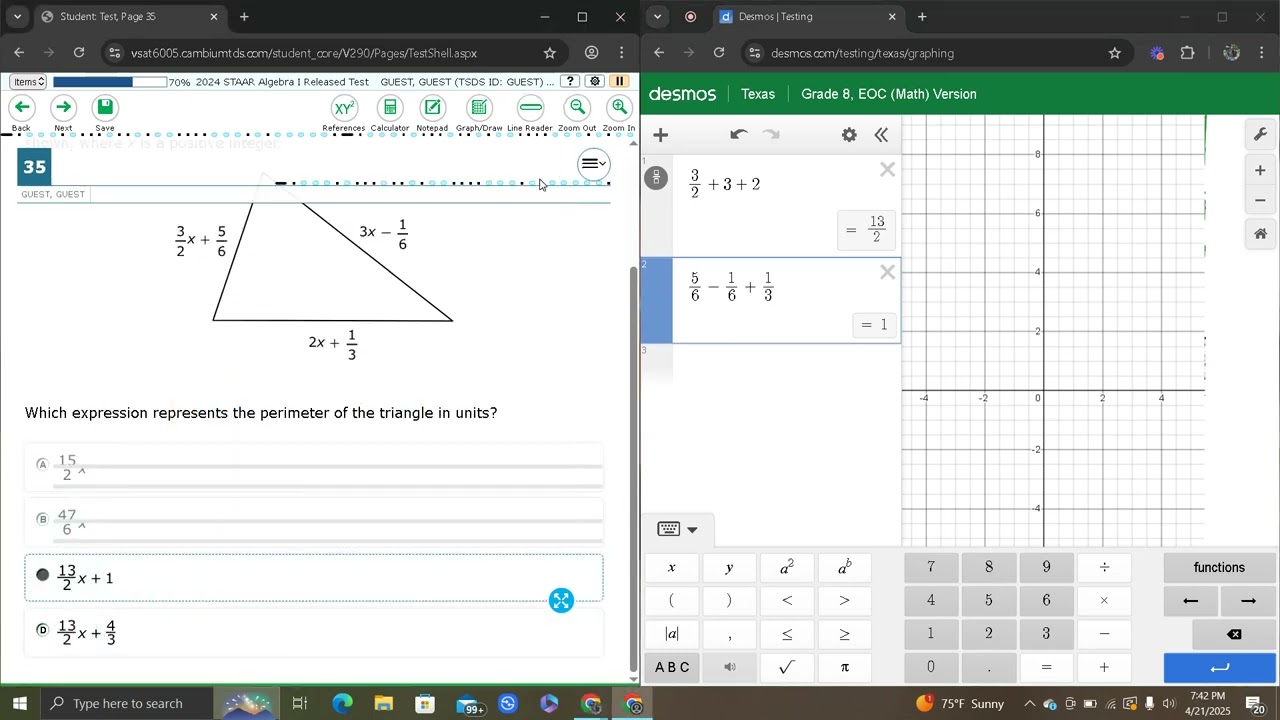Collapse the Desmos expression list panel

pos(881,135)
